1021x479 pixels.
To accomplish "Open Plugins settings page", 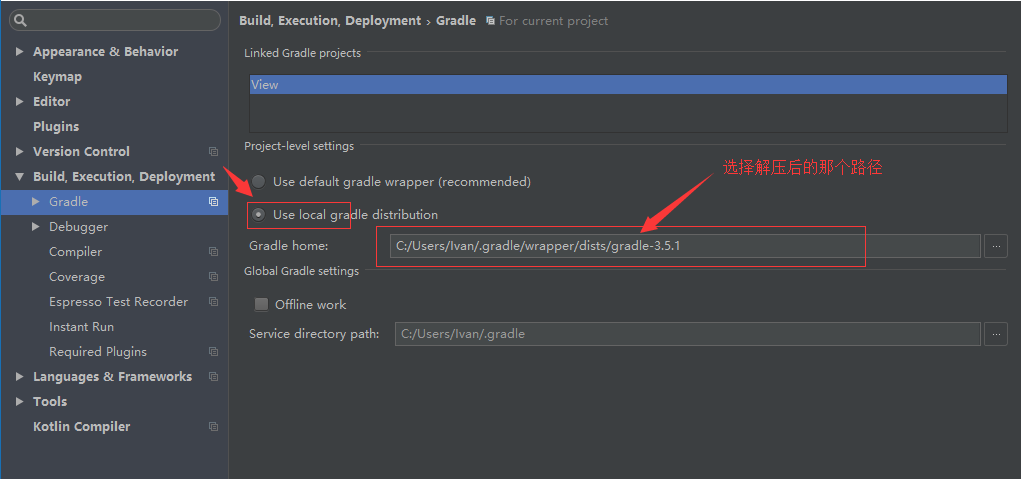I will point(56,126).
